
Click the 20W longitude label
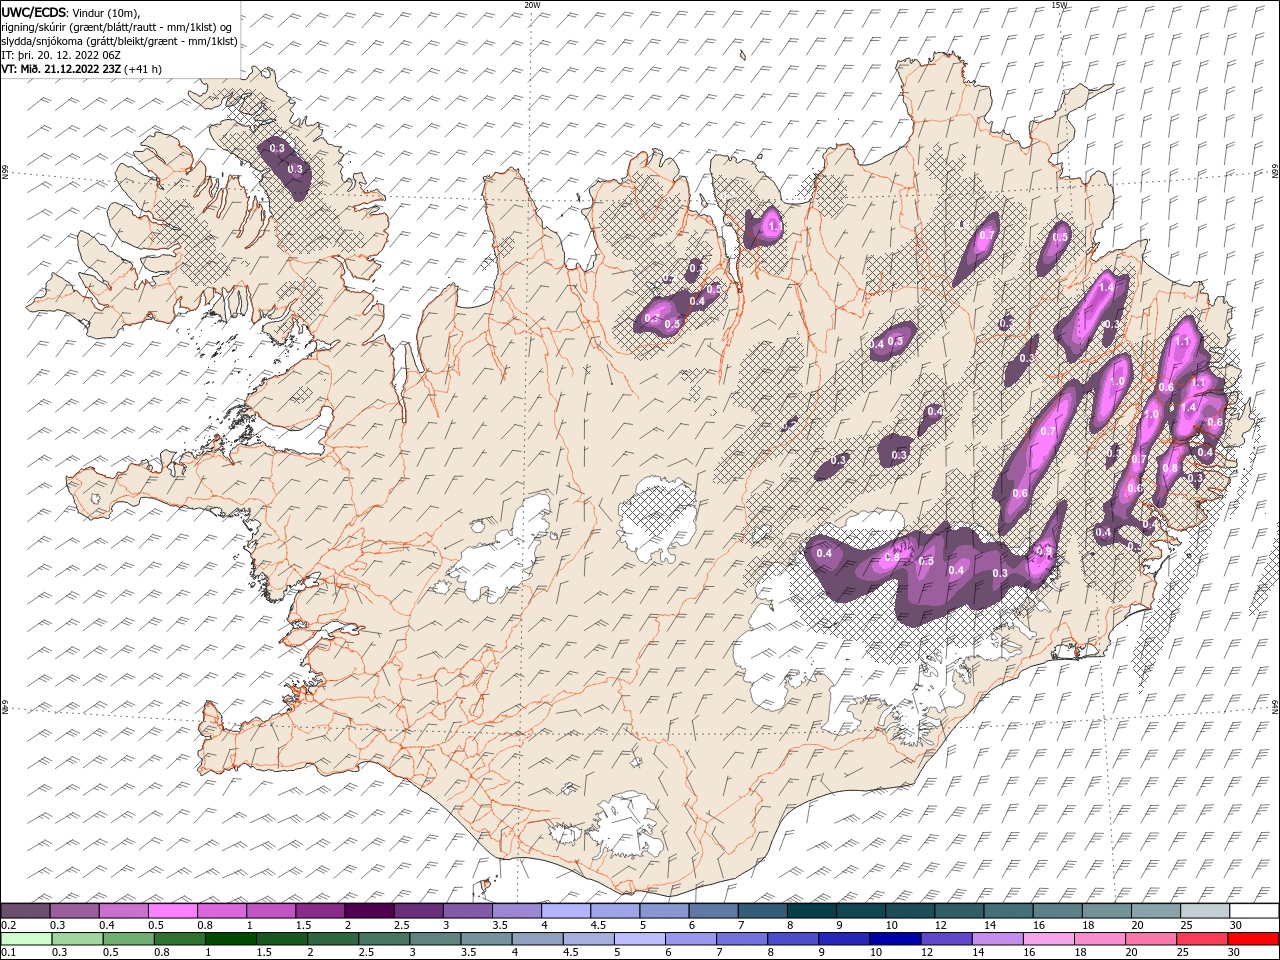pyautogui.click(x=532, y=5)
